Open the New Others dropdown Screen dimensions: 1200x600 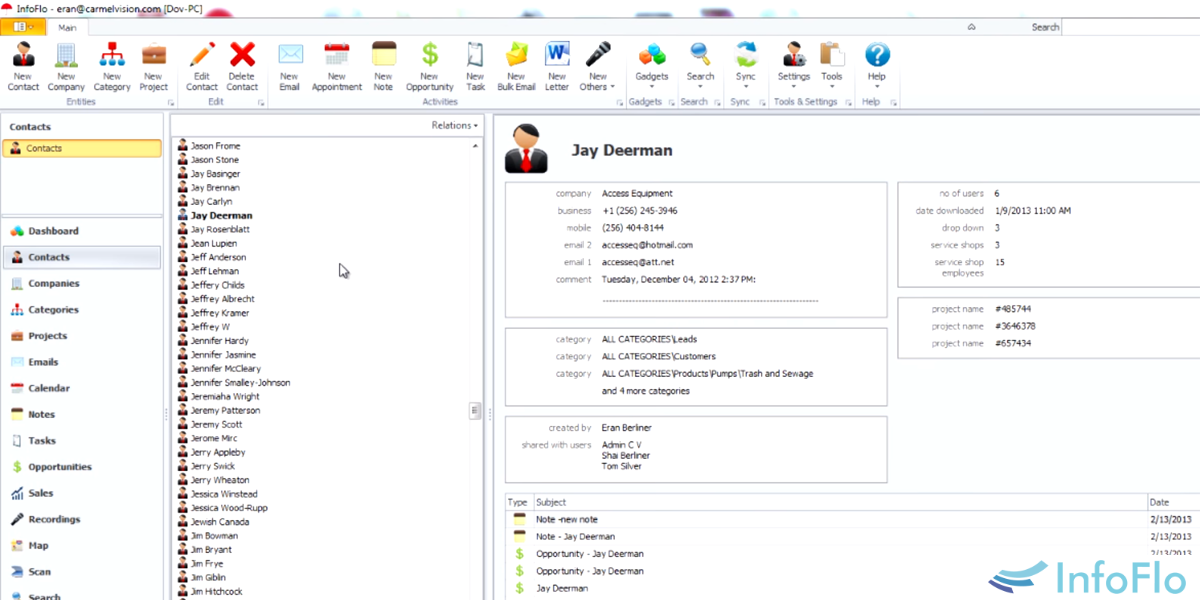(598, 66)
